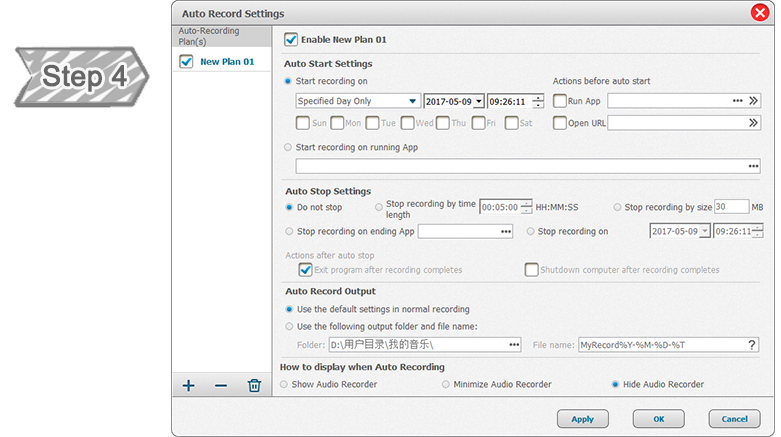Toggle the Enable New Plan 01 checkbox

click(291, 40)
